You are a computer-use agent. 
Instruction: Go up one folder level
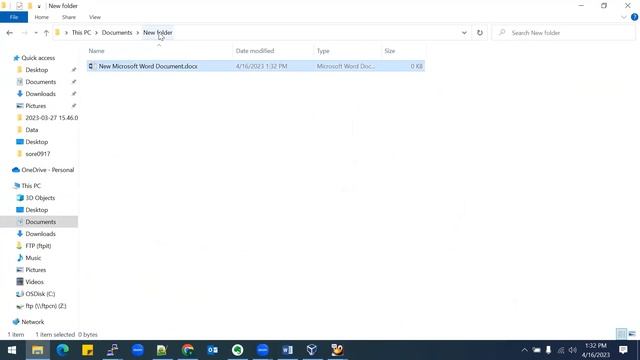(46, 33)
